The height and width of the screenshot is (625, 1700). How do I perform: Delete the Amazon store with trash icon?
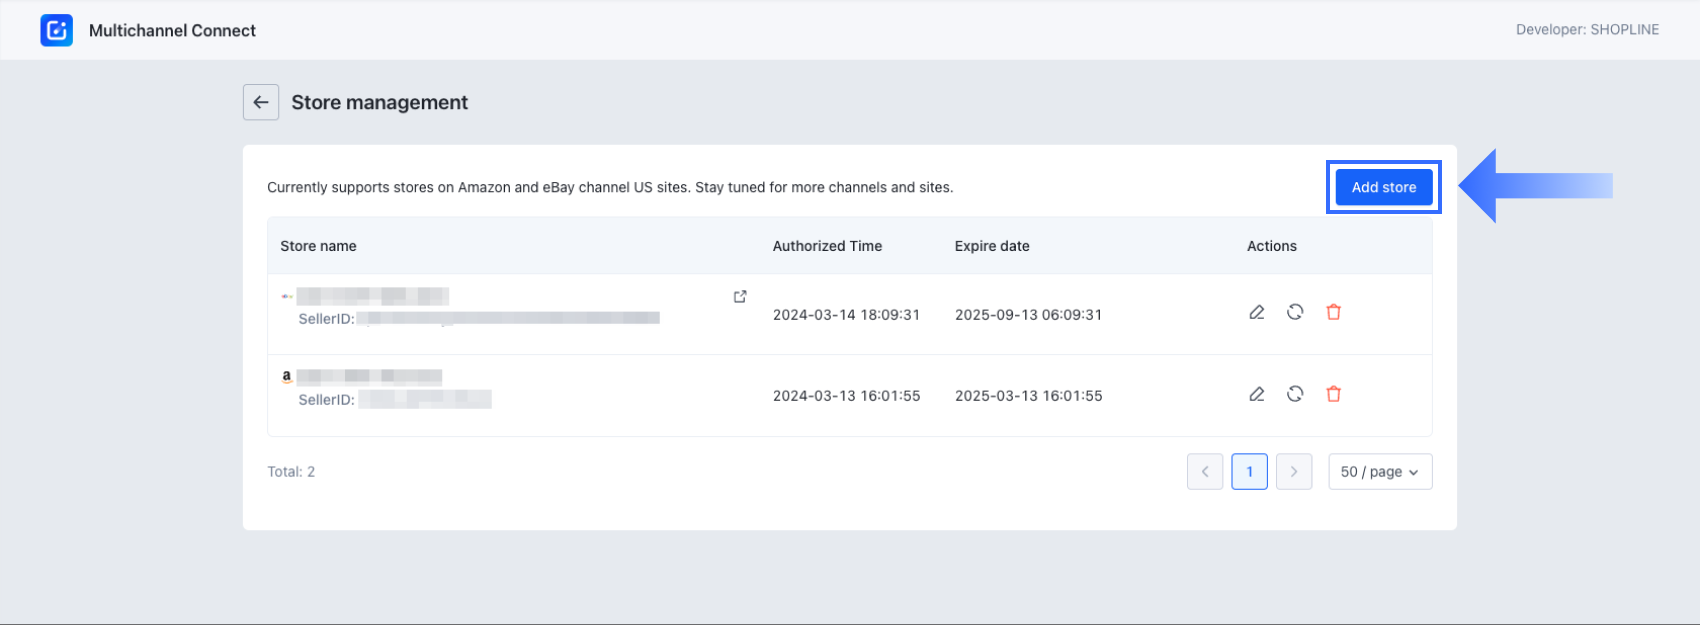[1333, 394]
